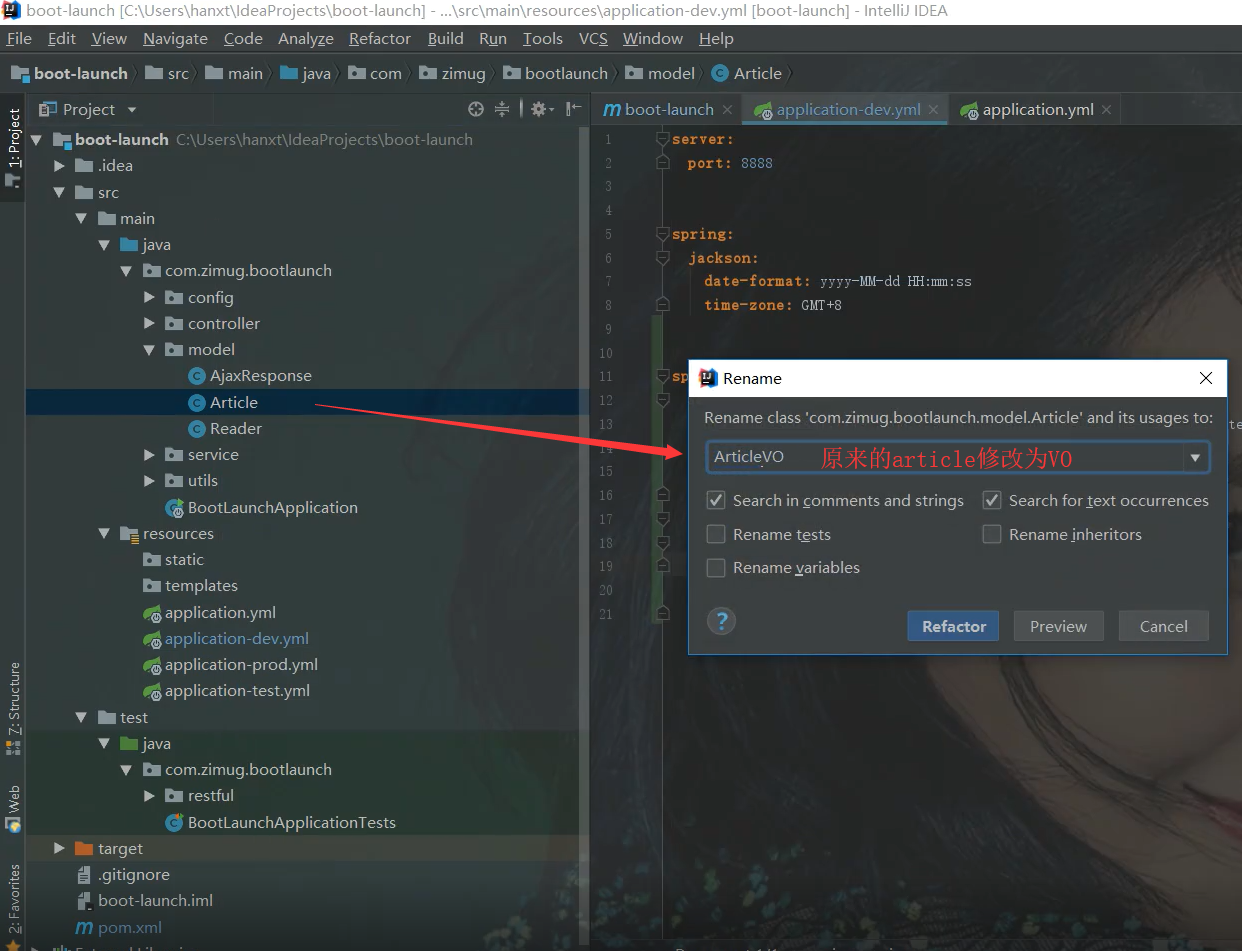This screenshot has width=1242, height=951.
Task: Open the rename history dropdown arrow
Action: [x=1195, y=458]
